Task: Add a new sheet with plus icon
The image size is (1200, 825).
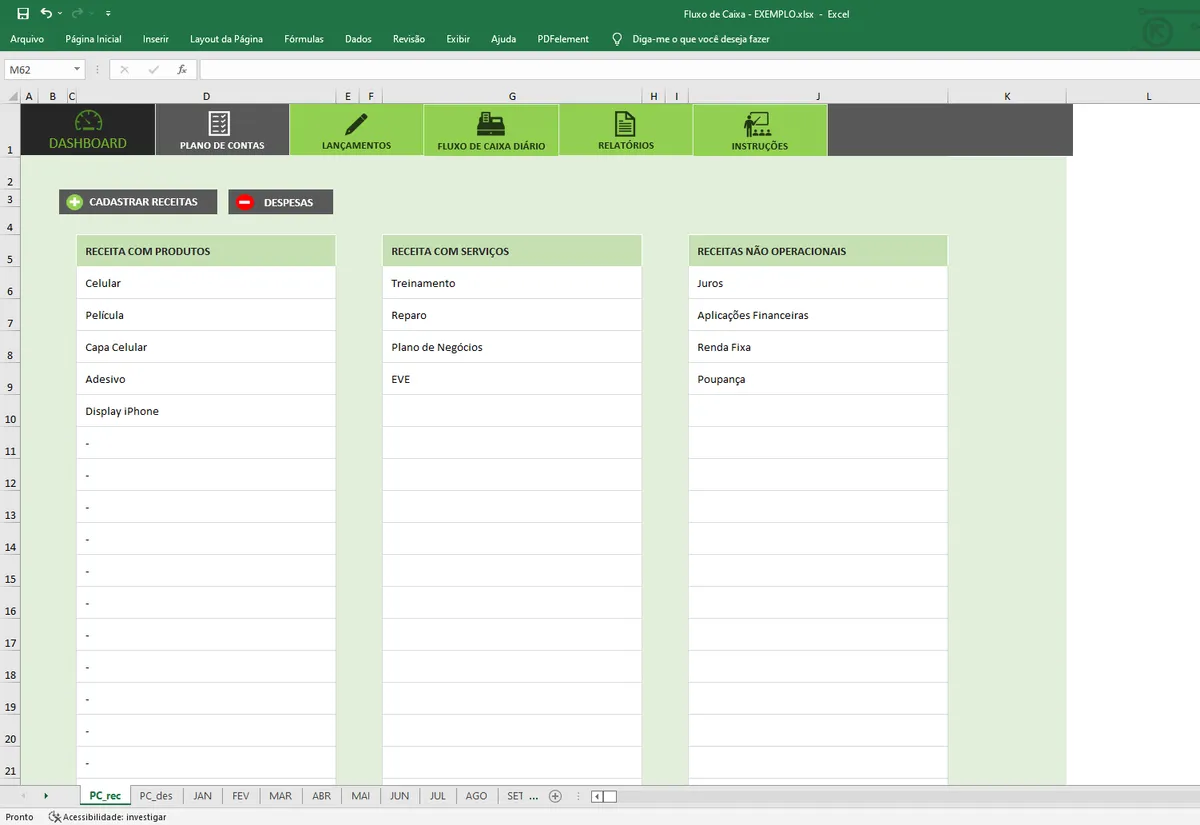Action: click(555, 796)
